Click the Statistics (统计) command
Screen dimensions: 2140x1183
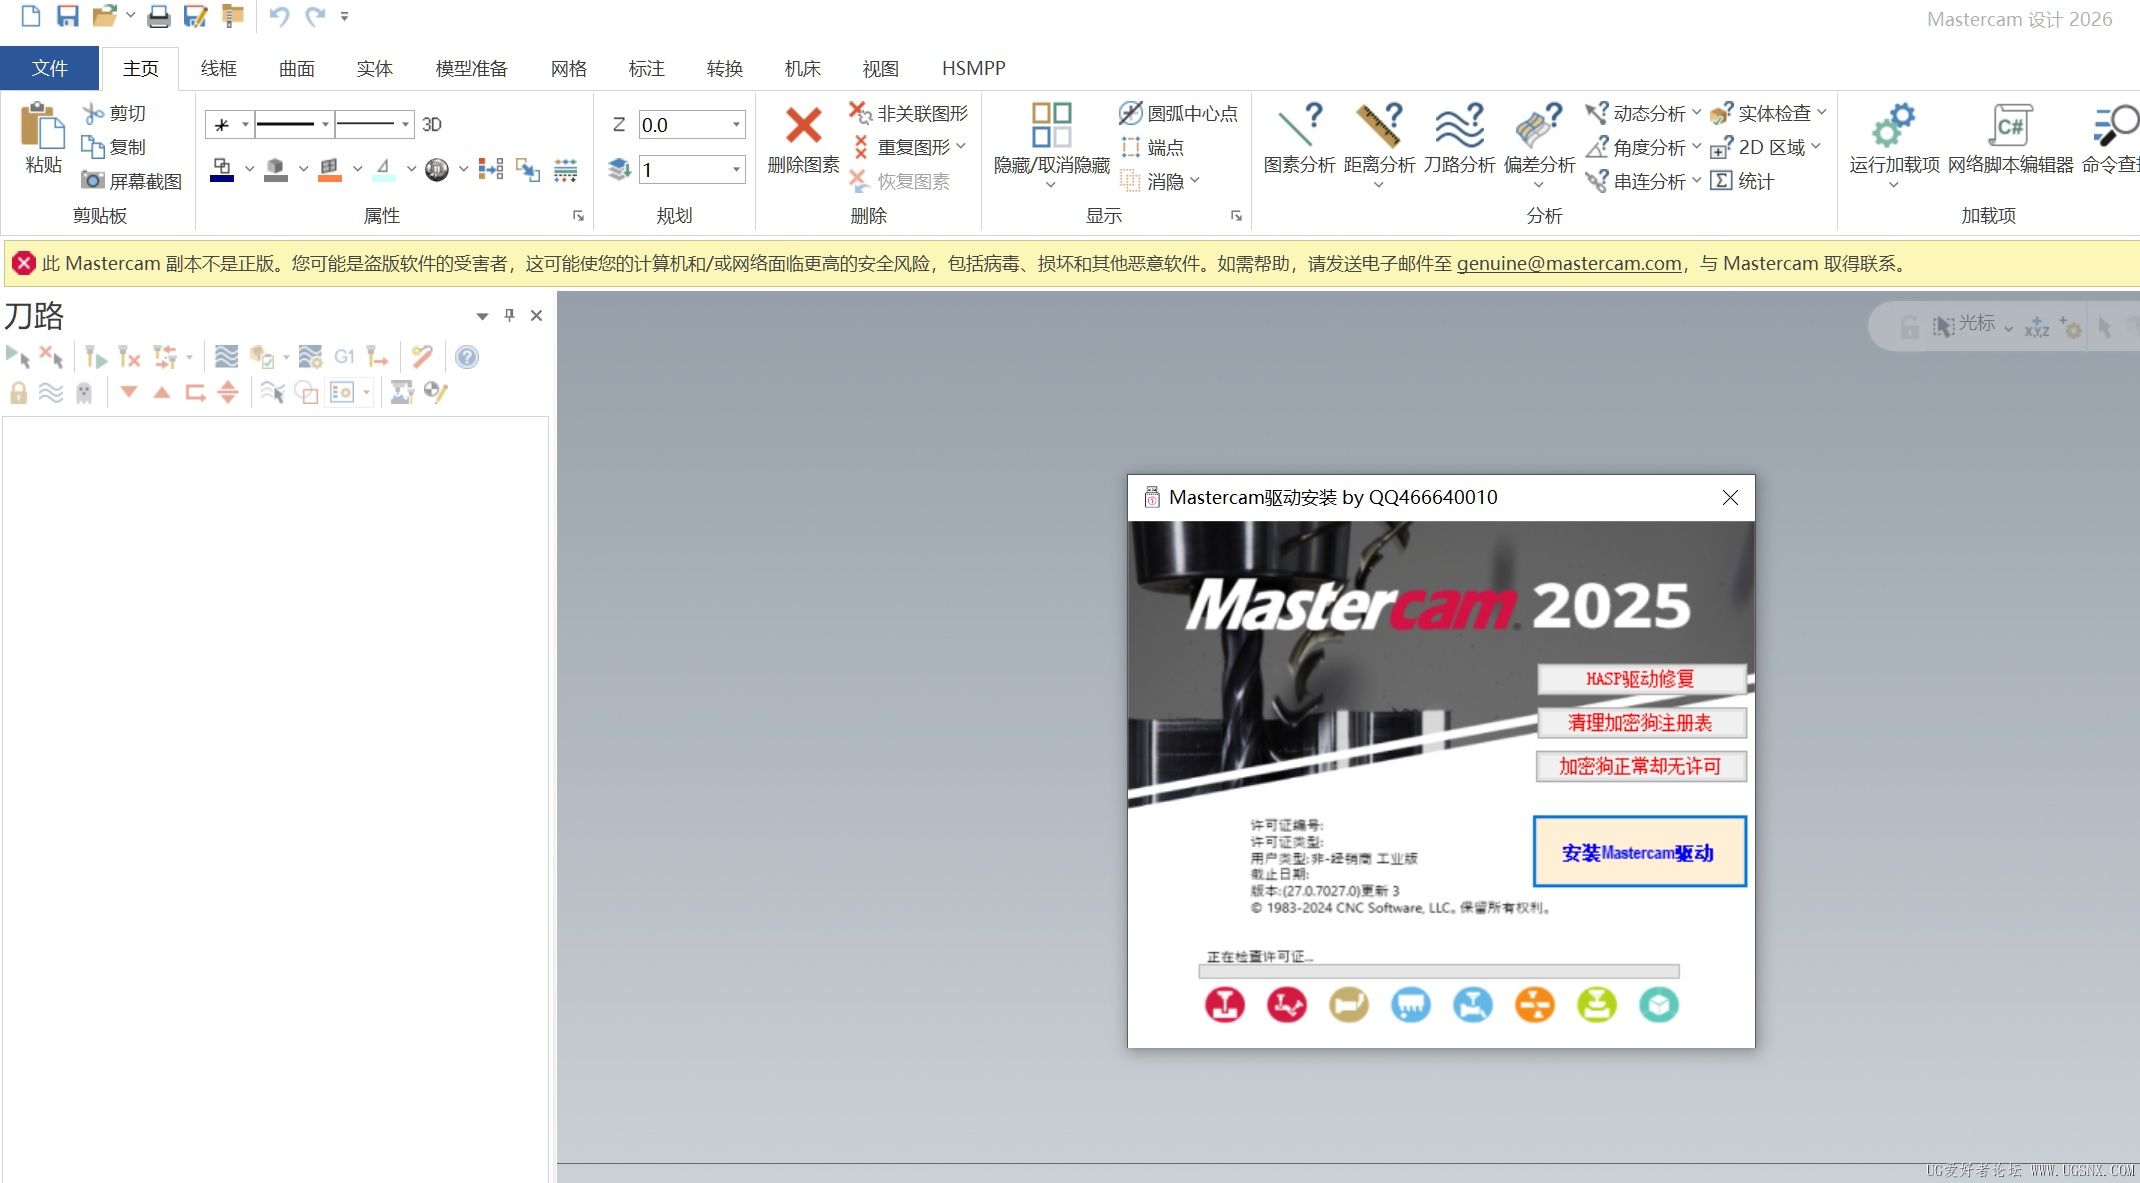[1742, 181]
